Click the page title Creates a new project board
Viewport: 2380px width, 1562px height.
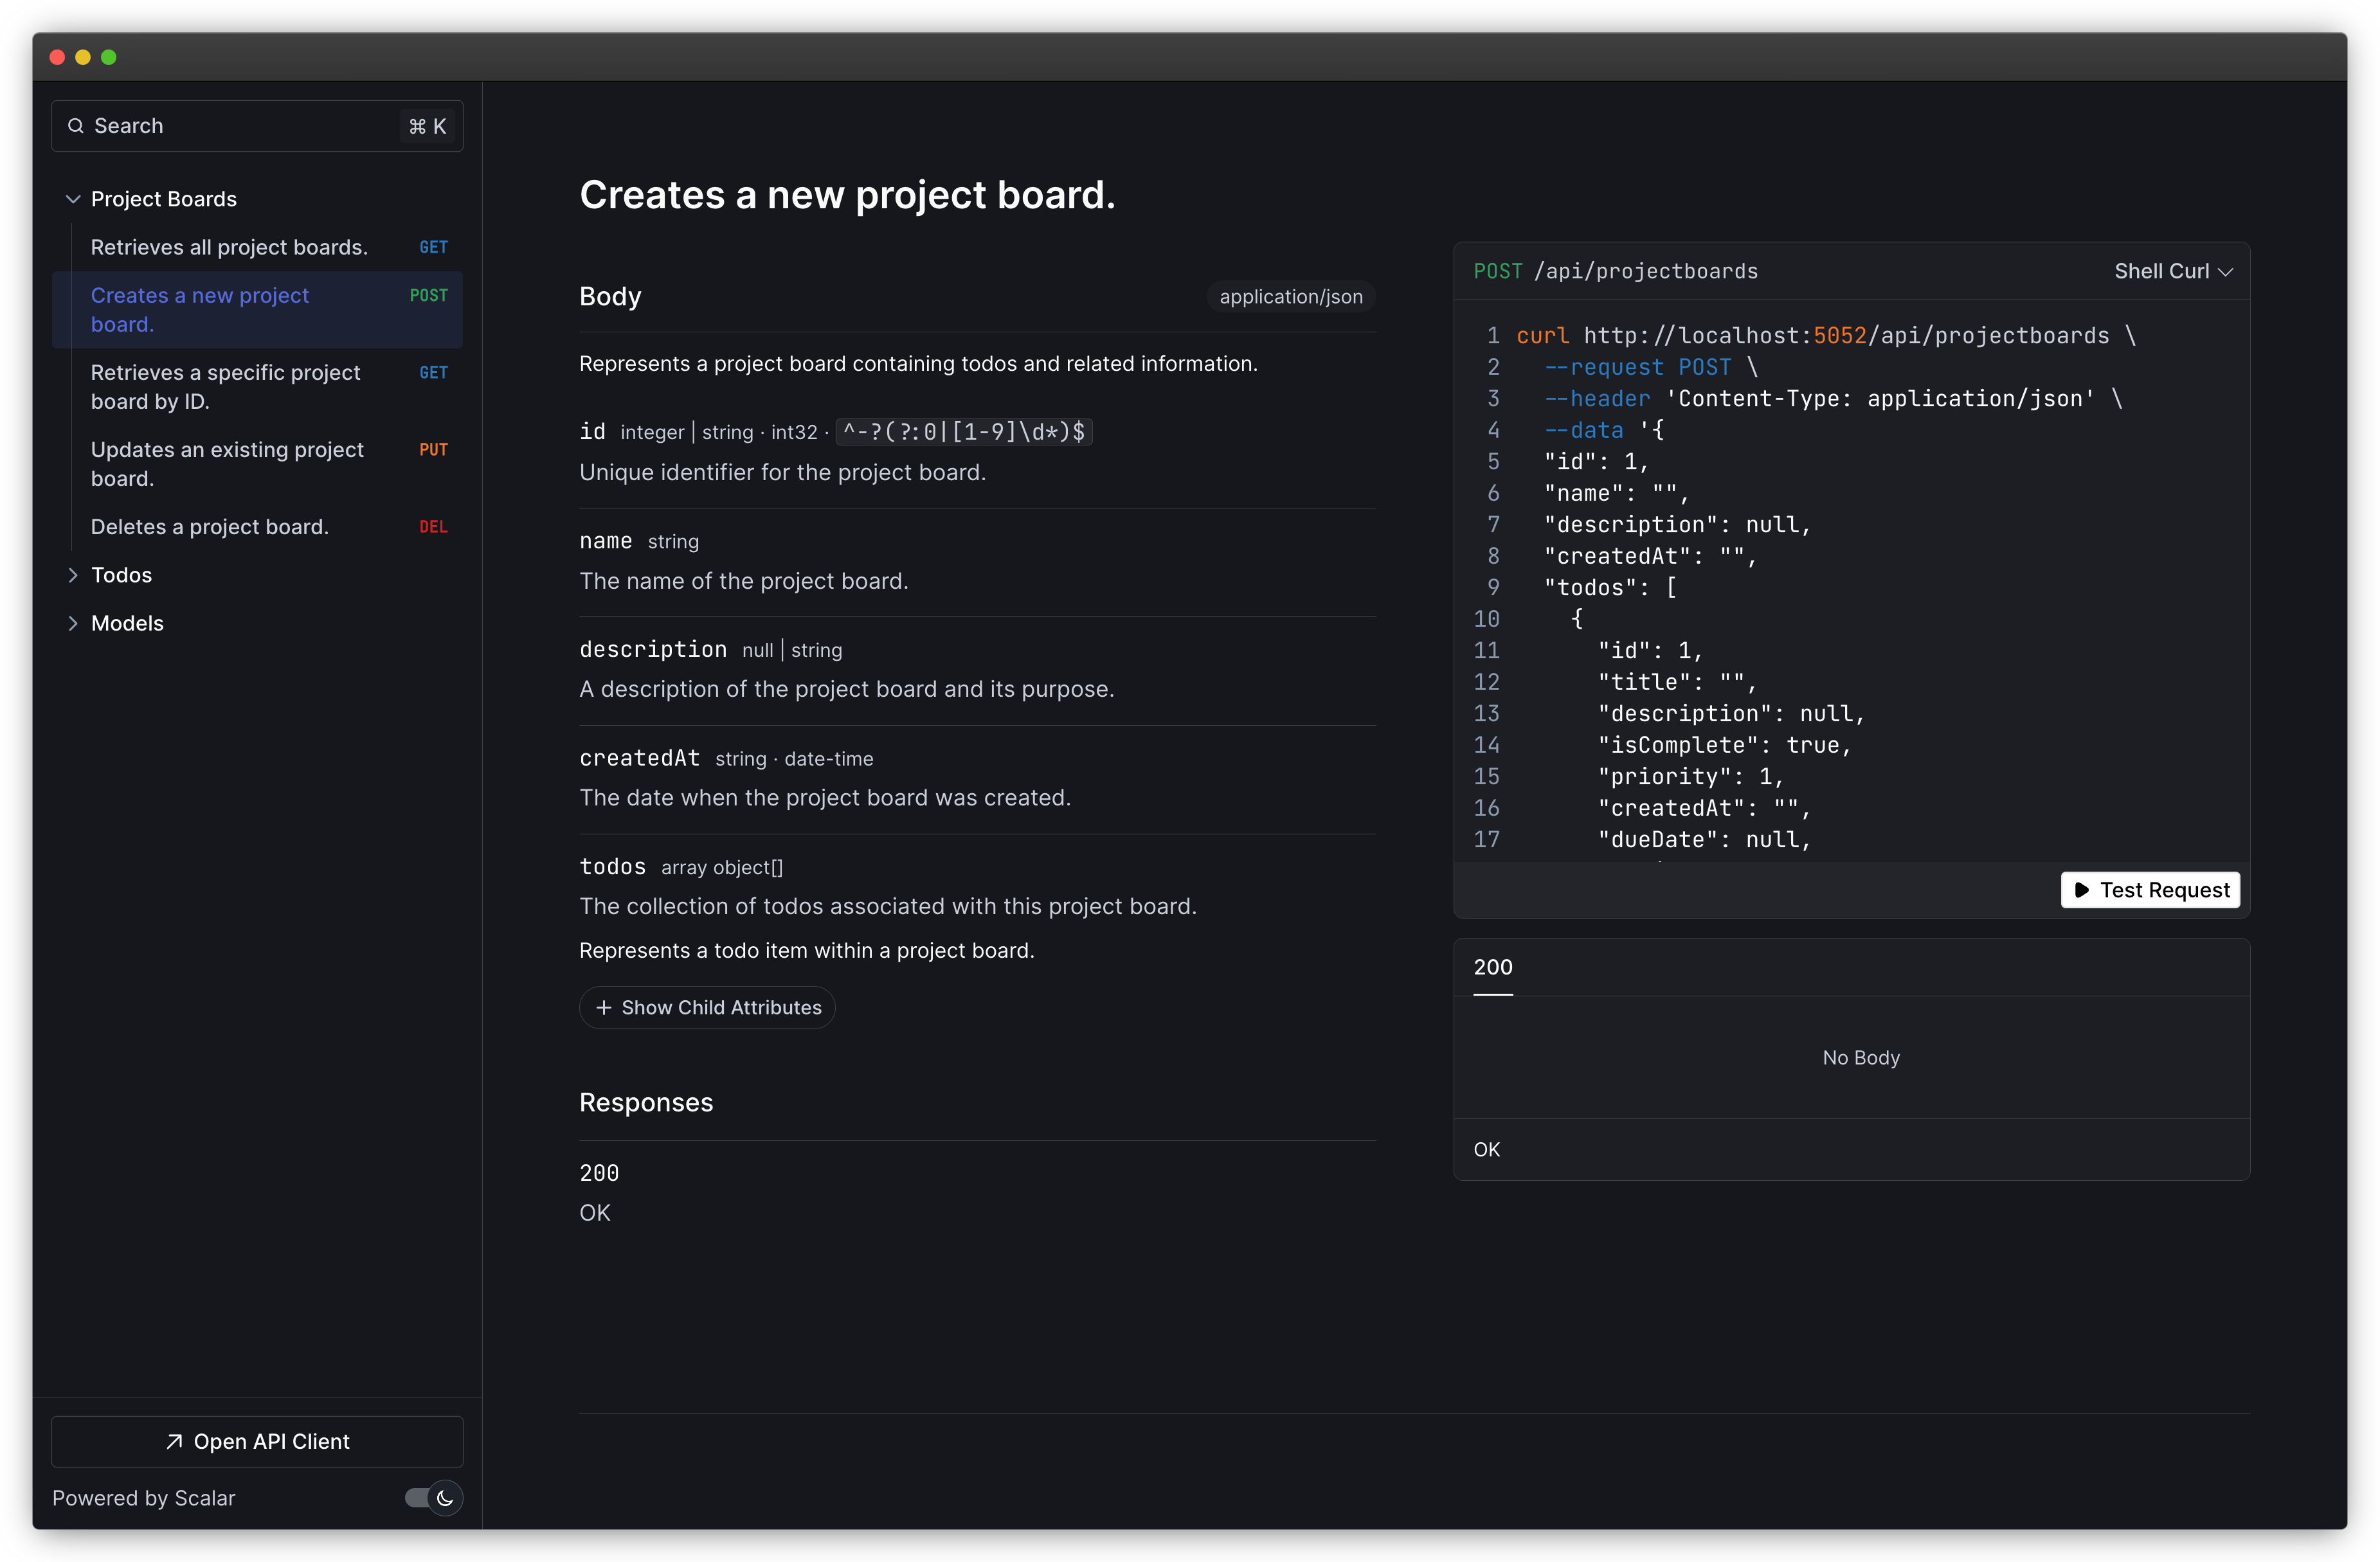pos(847,195)
